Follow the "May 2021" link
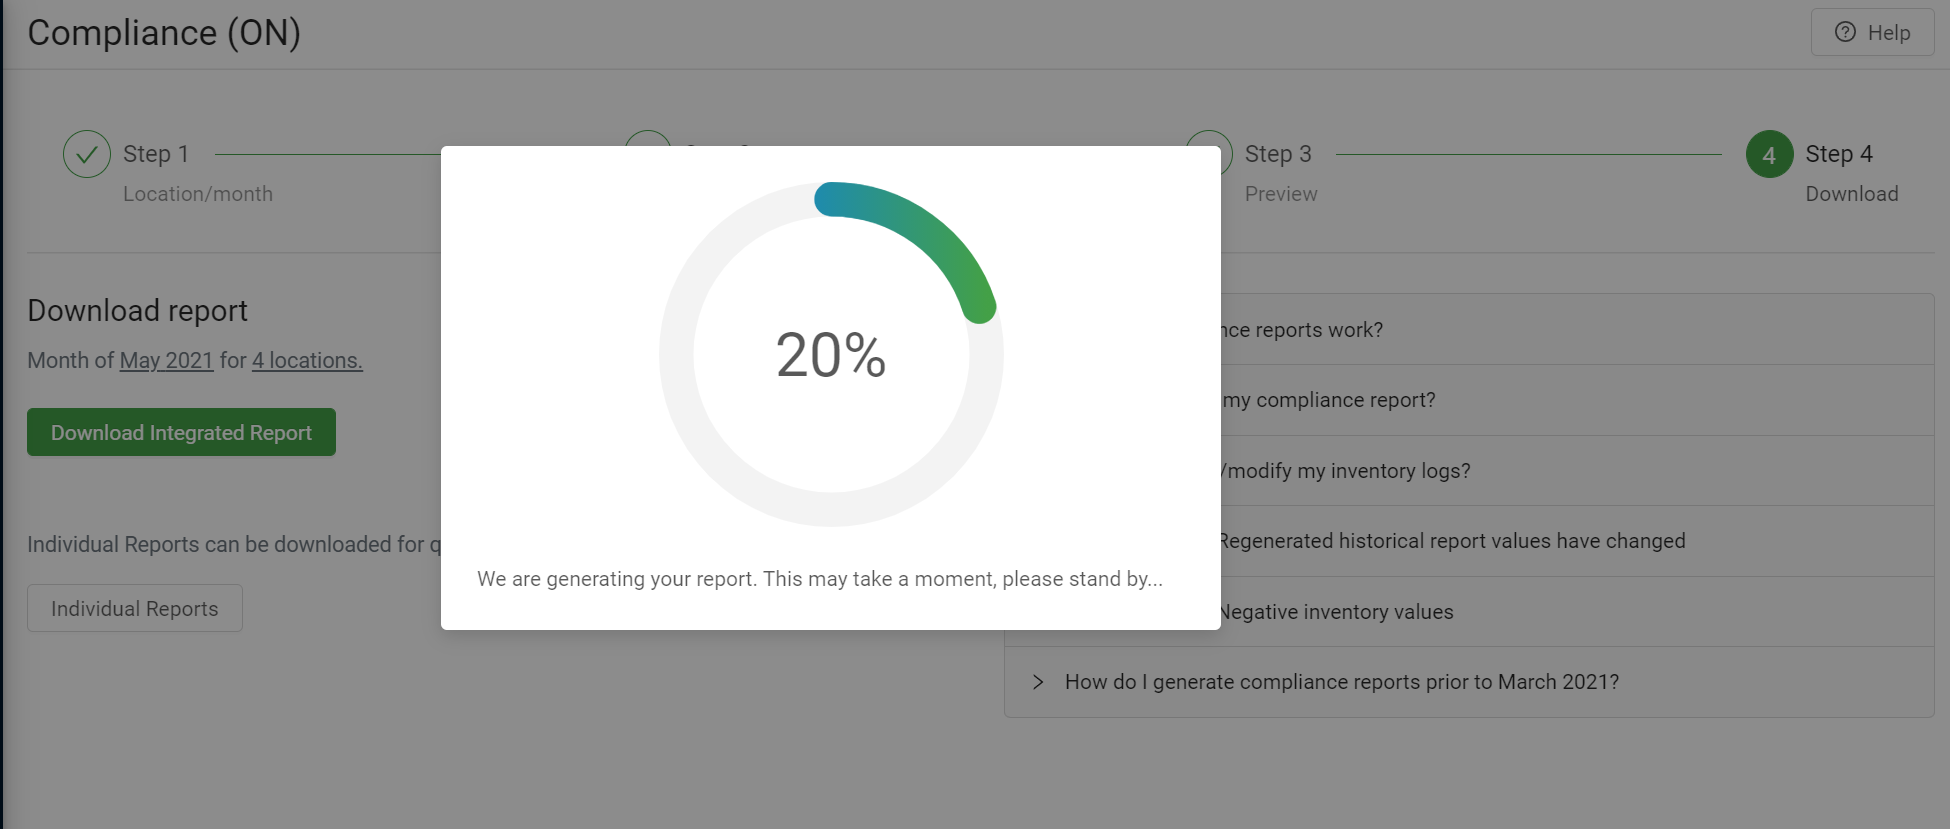The height and width of the screenshot is (829, 1950). click(x=166, y=360)
